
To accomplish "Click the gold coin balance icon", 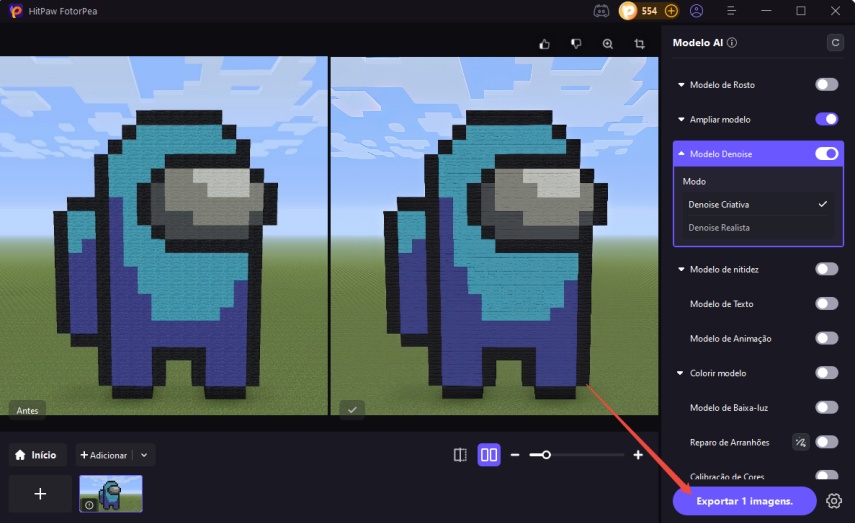I will click(x=628, y=11).
